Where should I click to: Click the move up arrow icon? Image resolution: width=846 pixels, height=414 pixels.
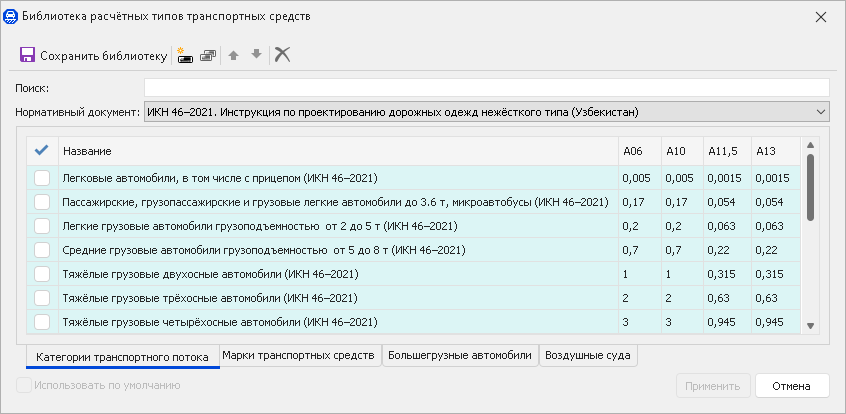234,55
